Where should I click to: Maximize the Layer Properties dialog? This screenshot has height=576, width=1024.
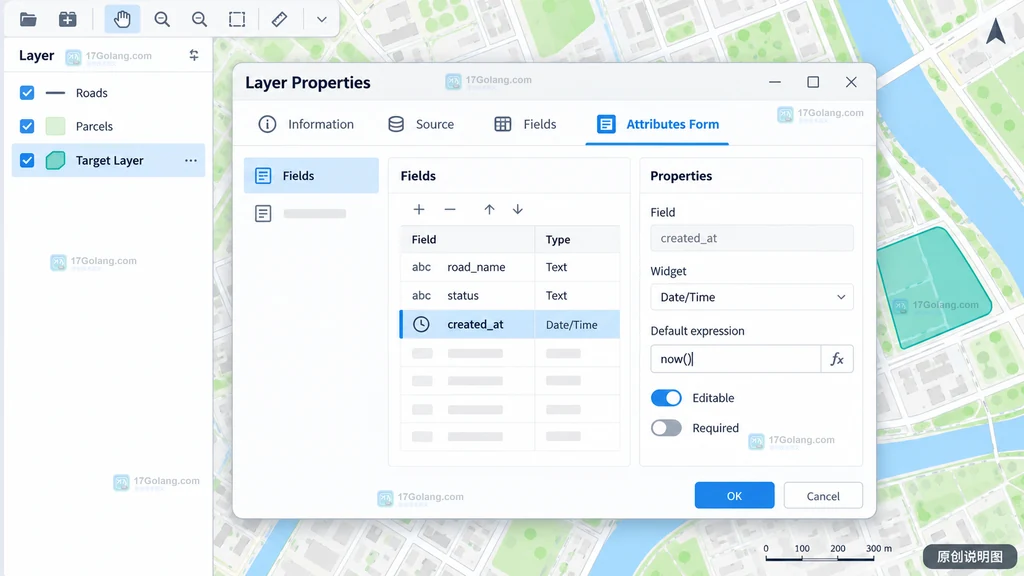point(813,82)
